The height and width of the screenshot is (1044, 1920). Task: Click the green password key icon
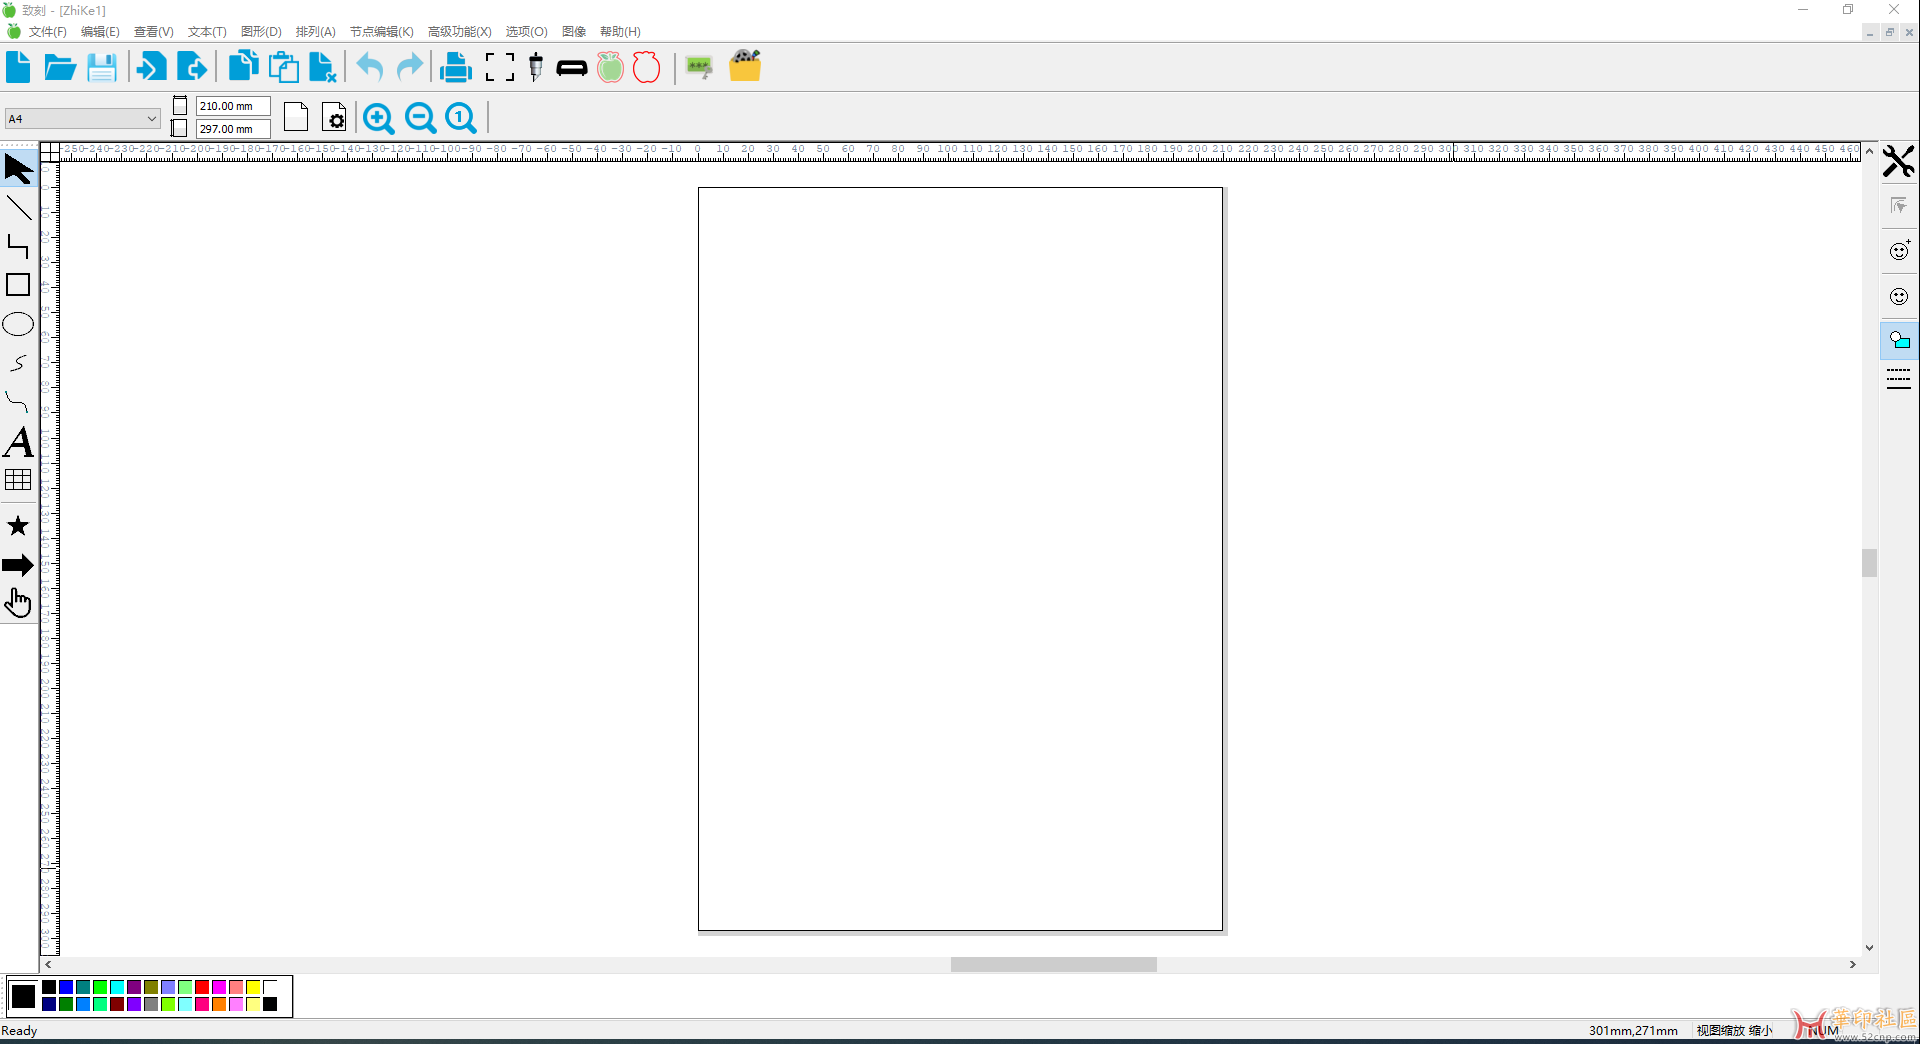[x=700, y=68]
